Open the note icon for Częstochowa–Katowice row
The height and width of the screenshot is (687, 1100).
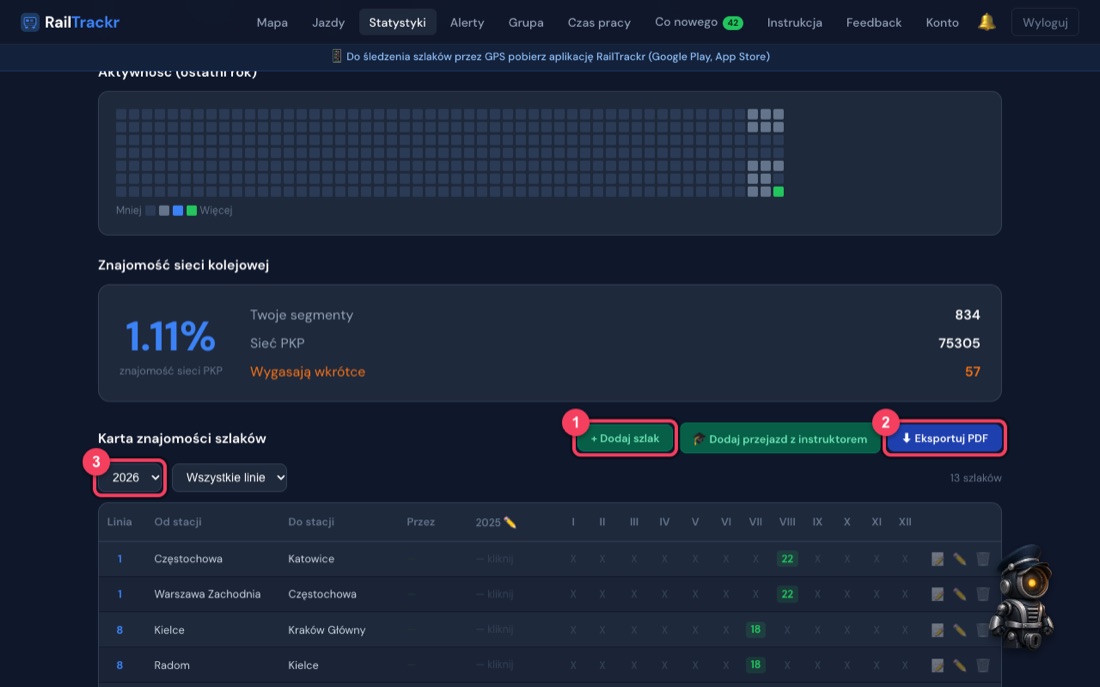point(937,559)
